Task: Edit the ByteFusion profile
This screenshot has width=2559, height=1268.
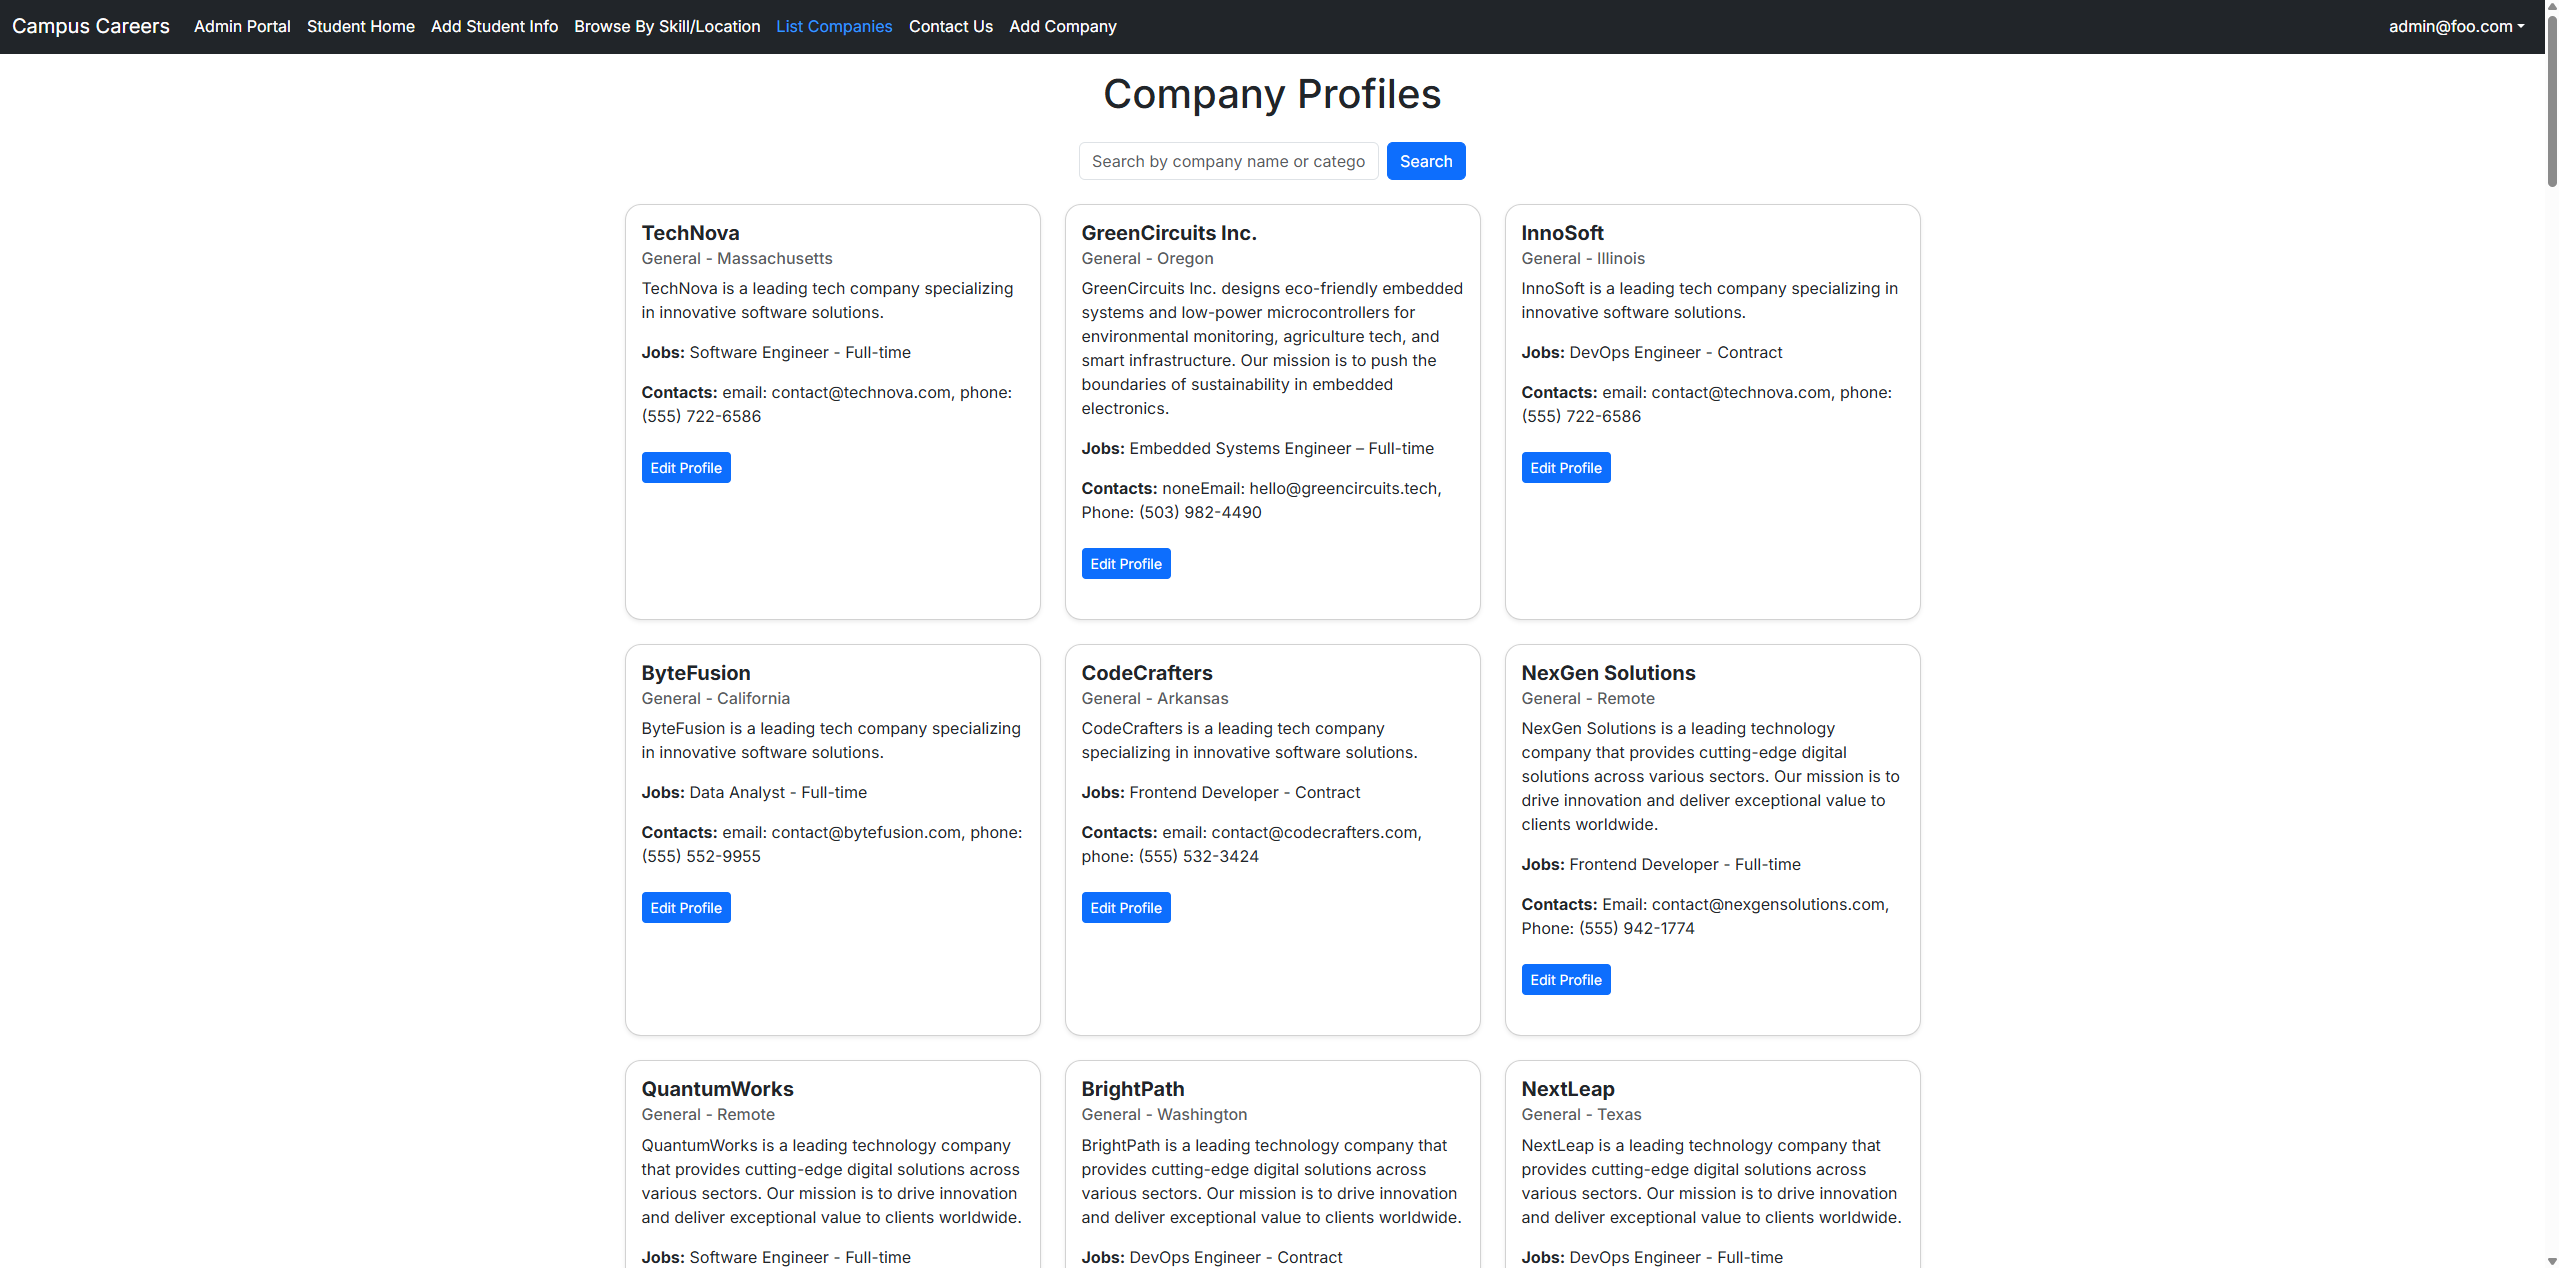Action: [x=686, y=908]
